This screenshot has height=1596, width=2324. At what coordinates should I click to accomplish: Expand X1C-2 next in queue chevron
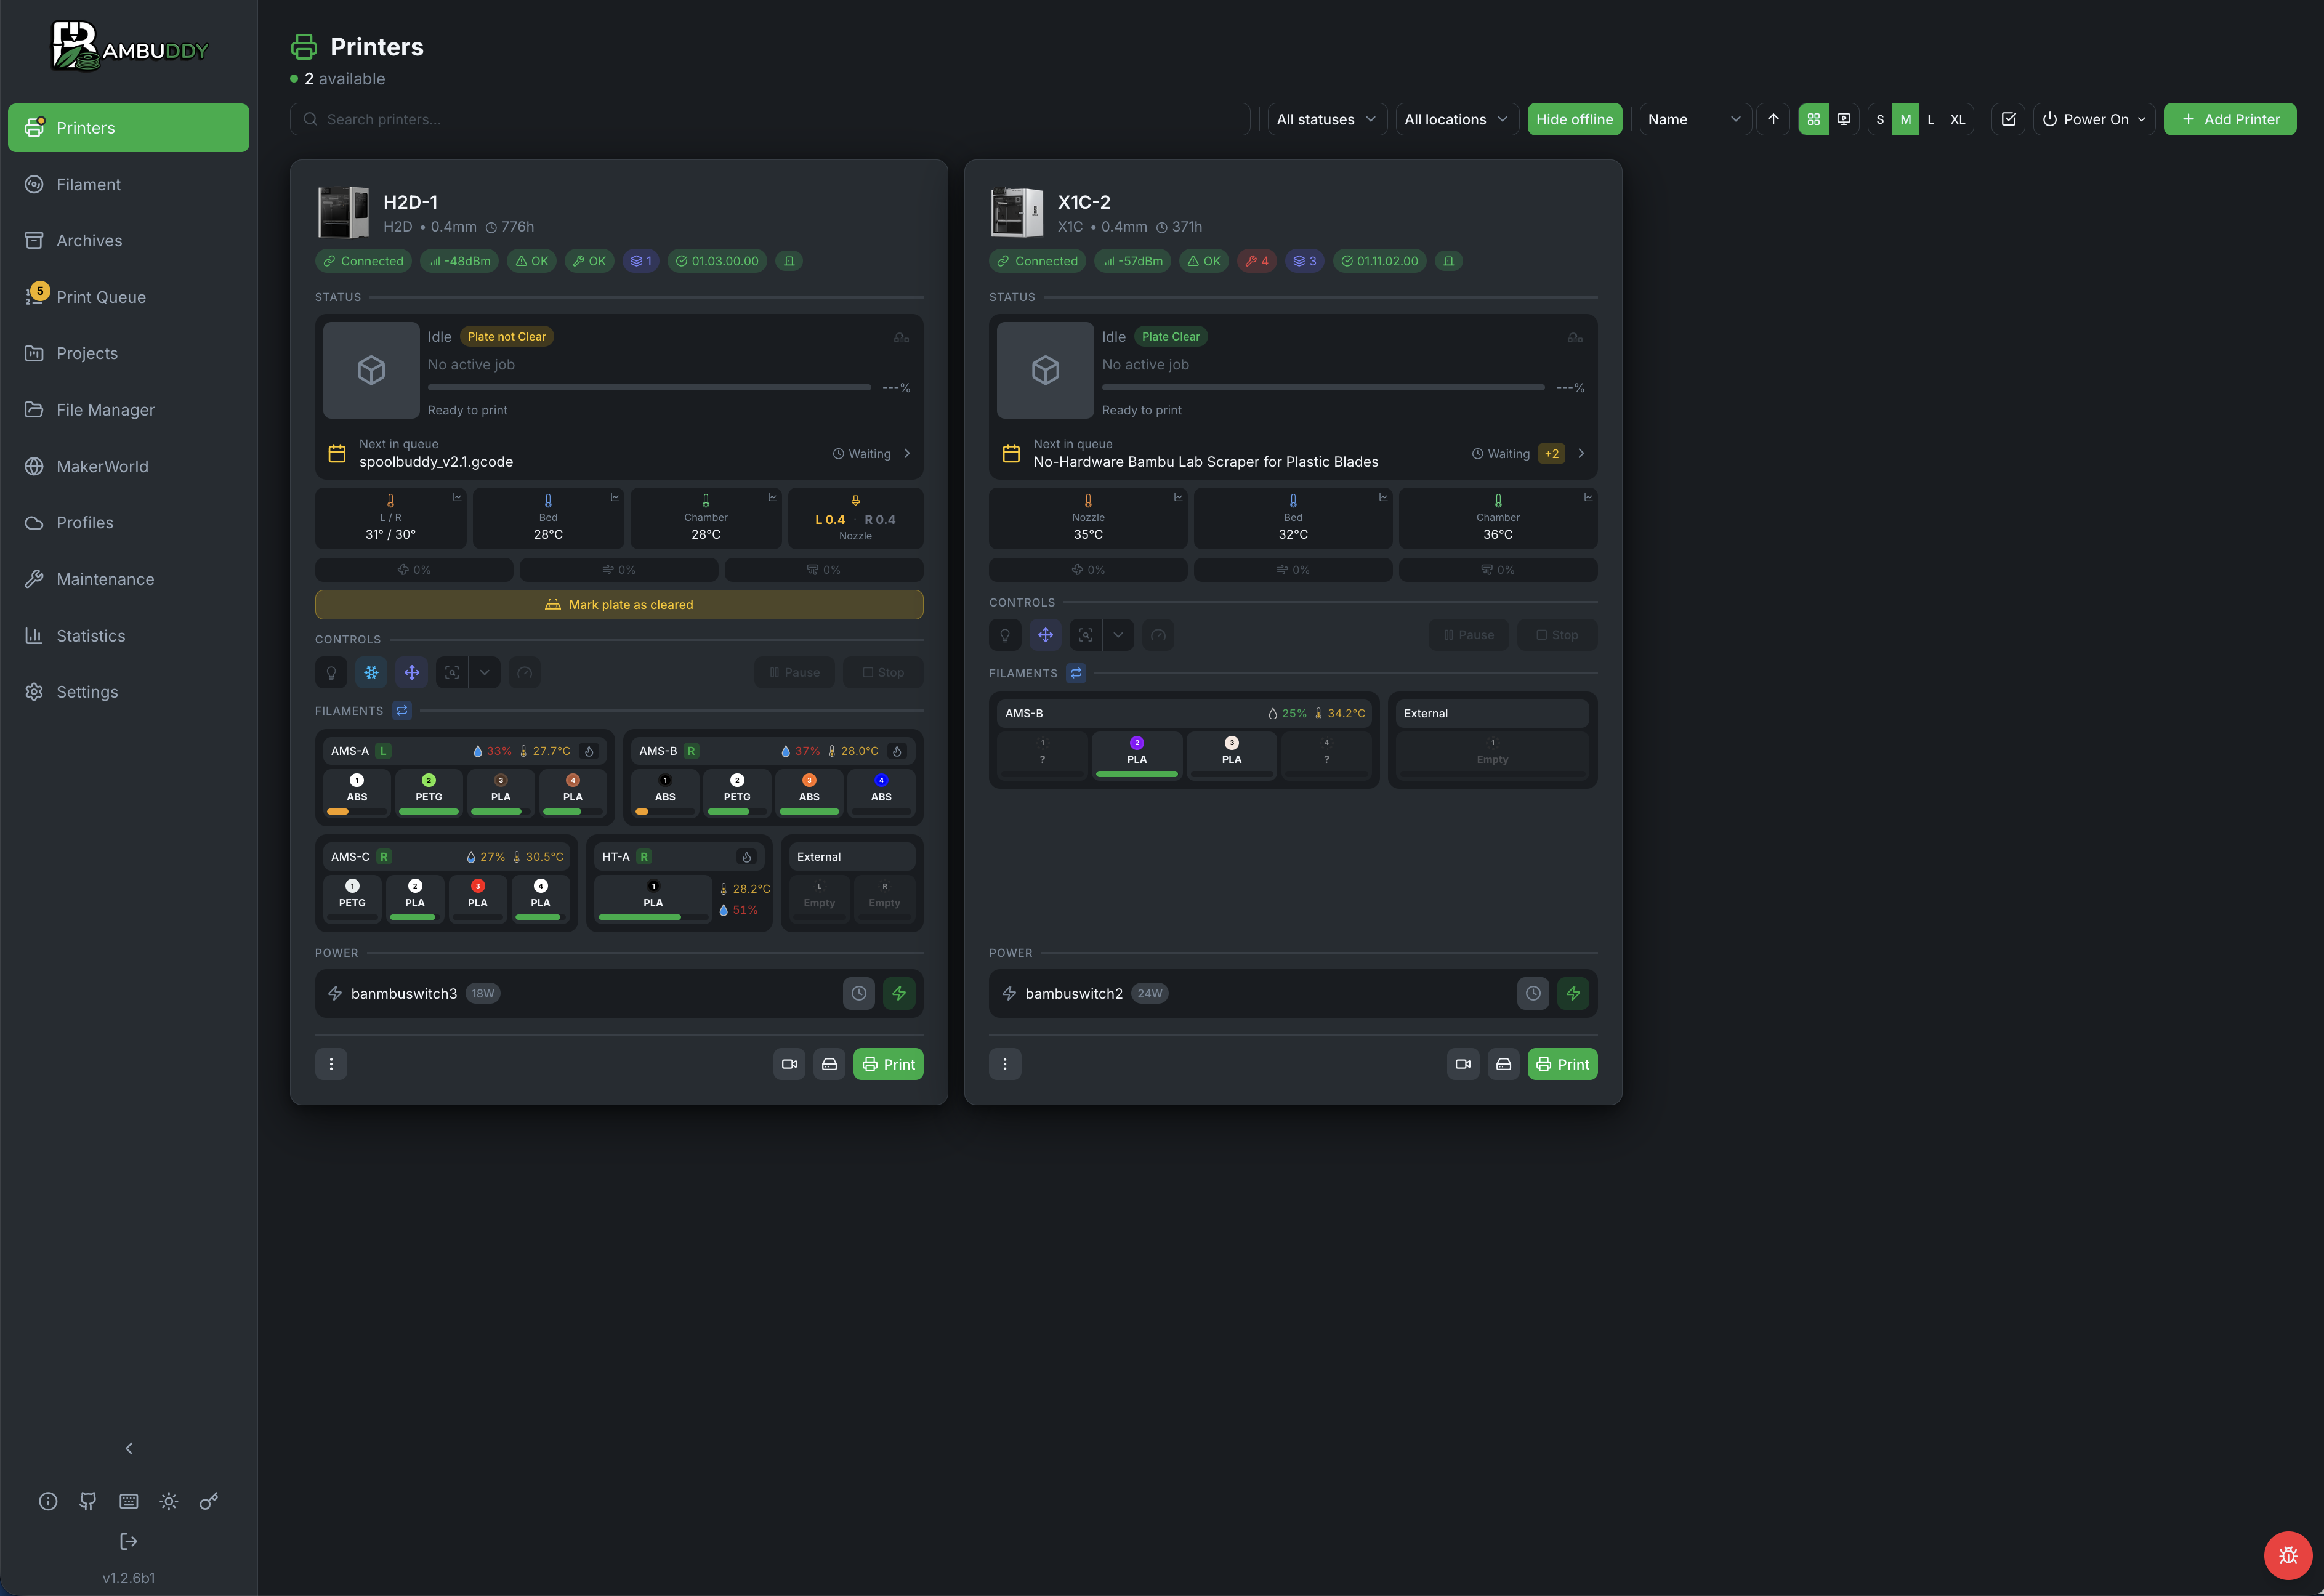pyautogui.click(x=1581, y=454)
